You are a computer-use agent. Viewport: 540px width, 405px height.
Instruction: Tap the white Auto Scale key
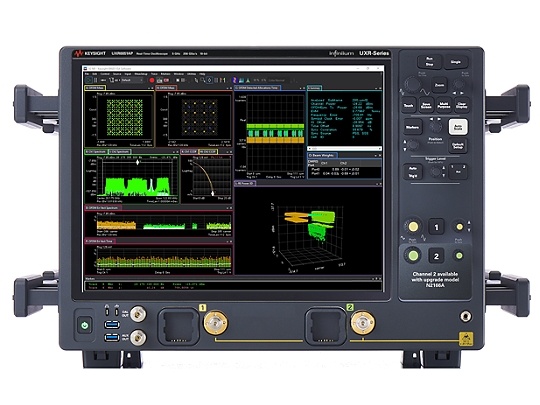click(458, 127)
